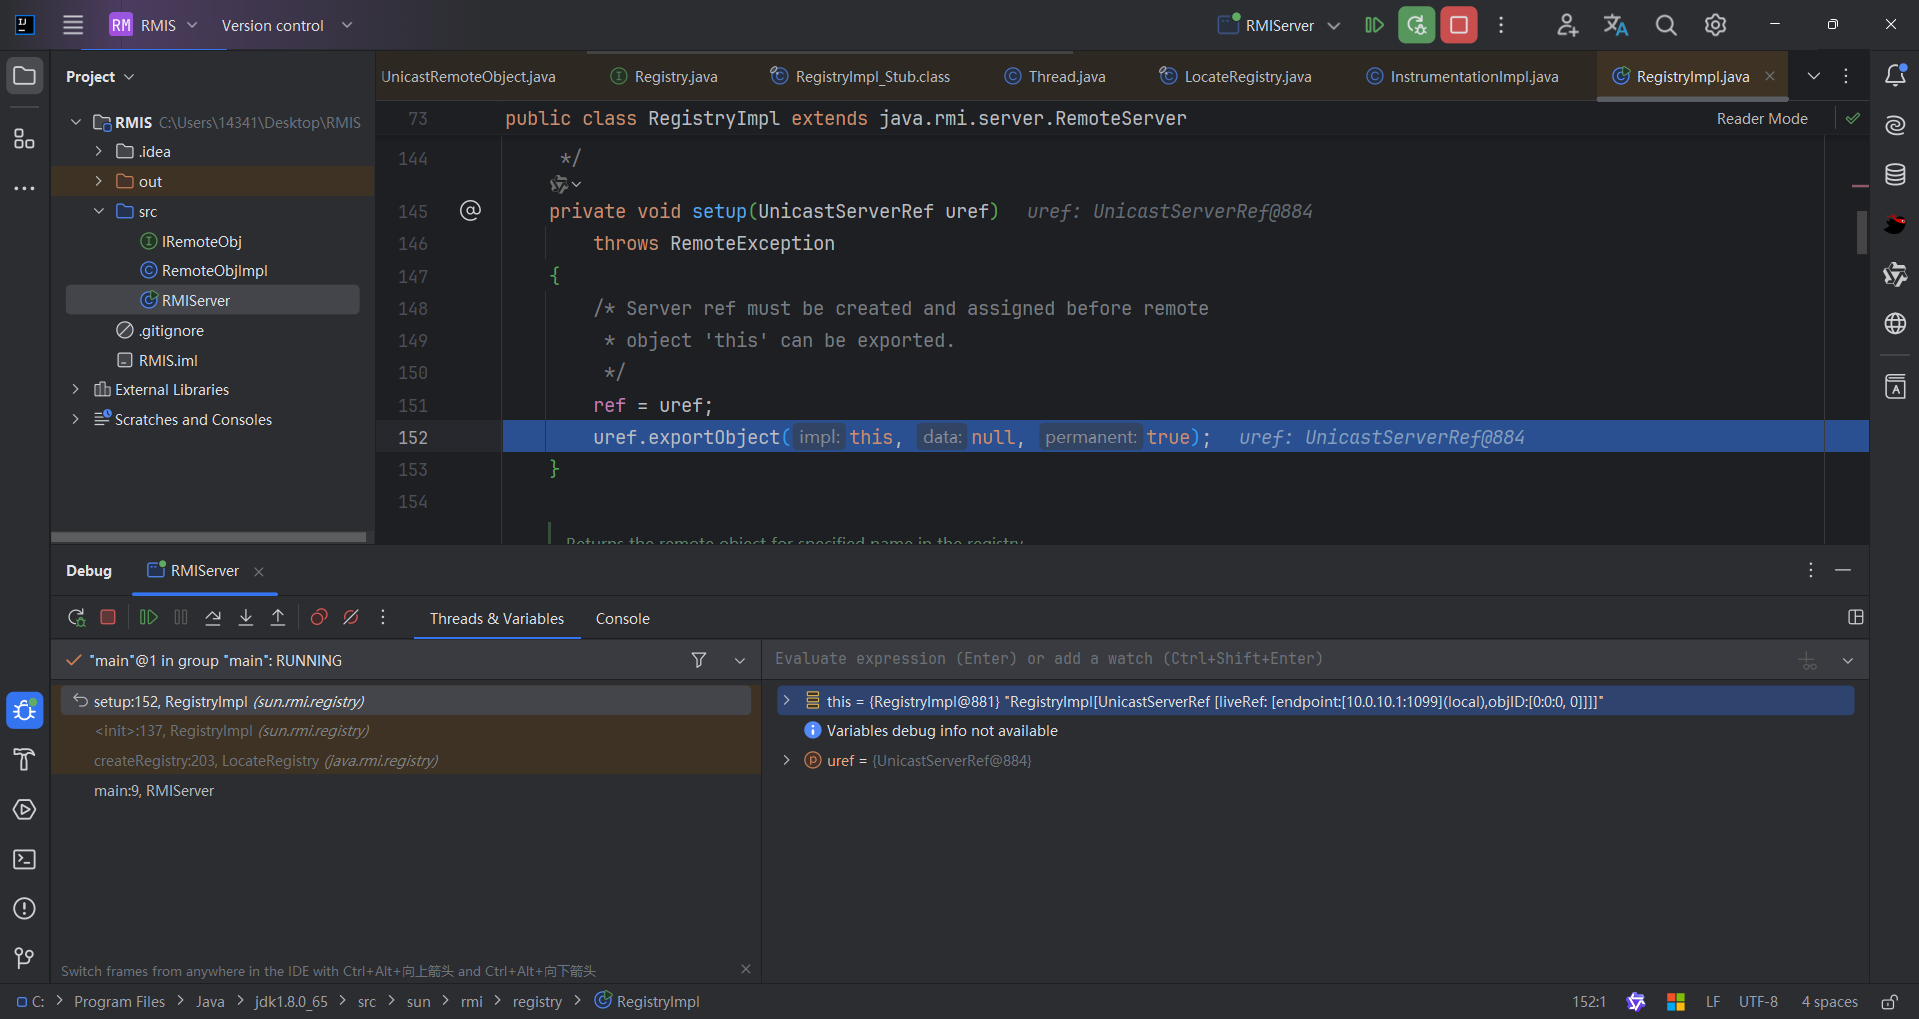Screen dimensions: 1919x1019
Task: Open the main hamburger menu
Action: click(73, 25)
